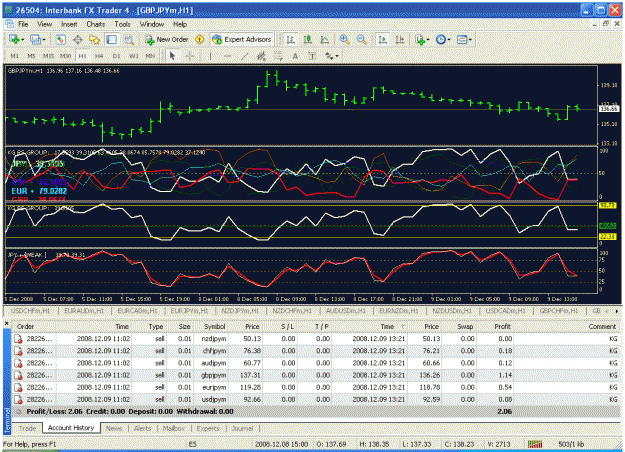Sort history by the Swap column
This screenshot has width=625, height=452.
(x=465, y=326)
